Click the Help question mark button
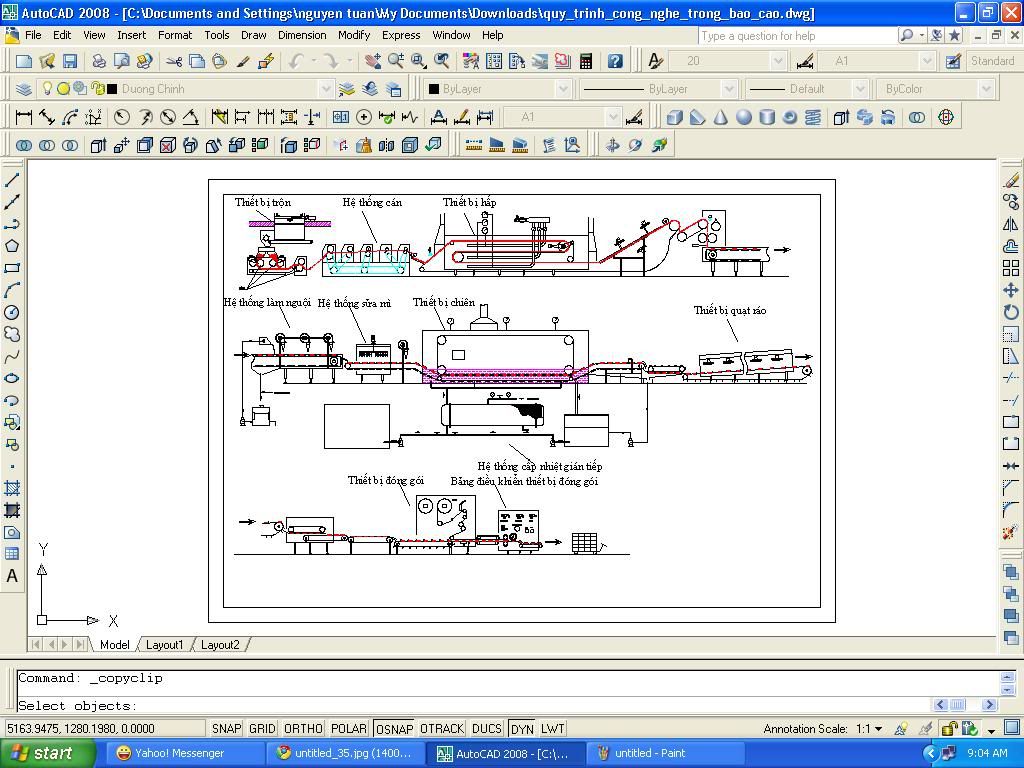 click(x=615, y=61)
